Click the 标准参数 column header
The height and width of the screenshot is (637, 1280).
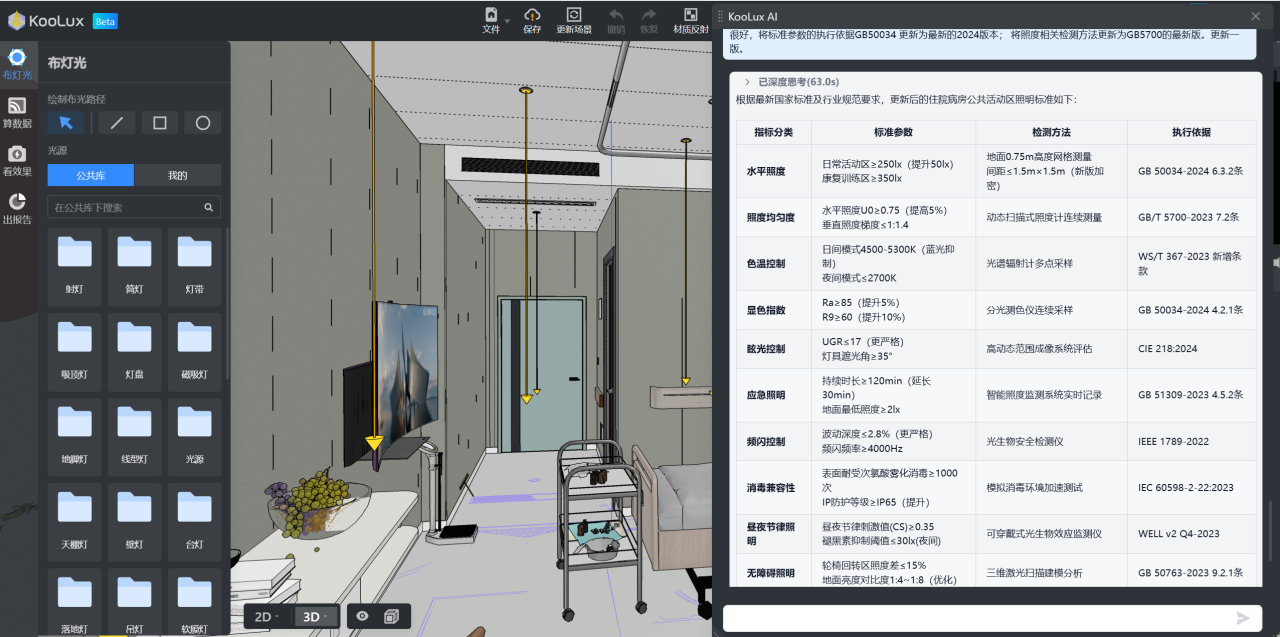click(893, 132)
